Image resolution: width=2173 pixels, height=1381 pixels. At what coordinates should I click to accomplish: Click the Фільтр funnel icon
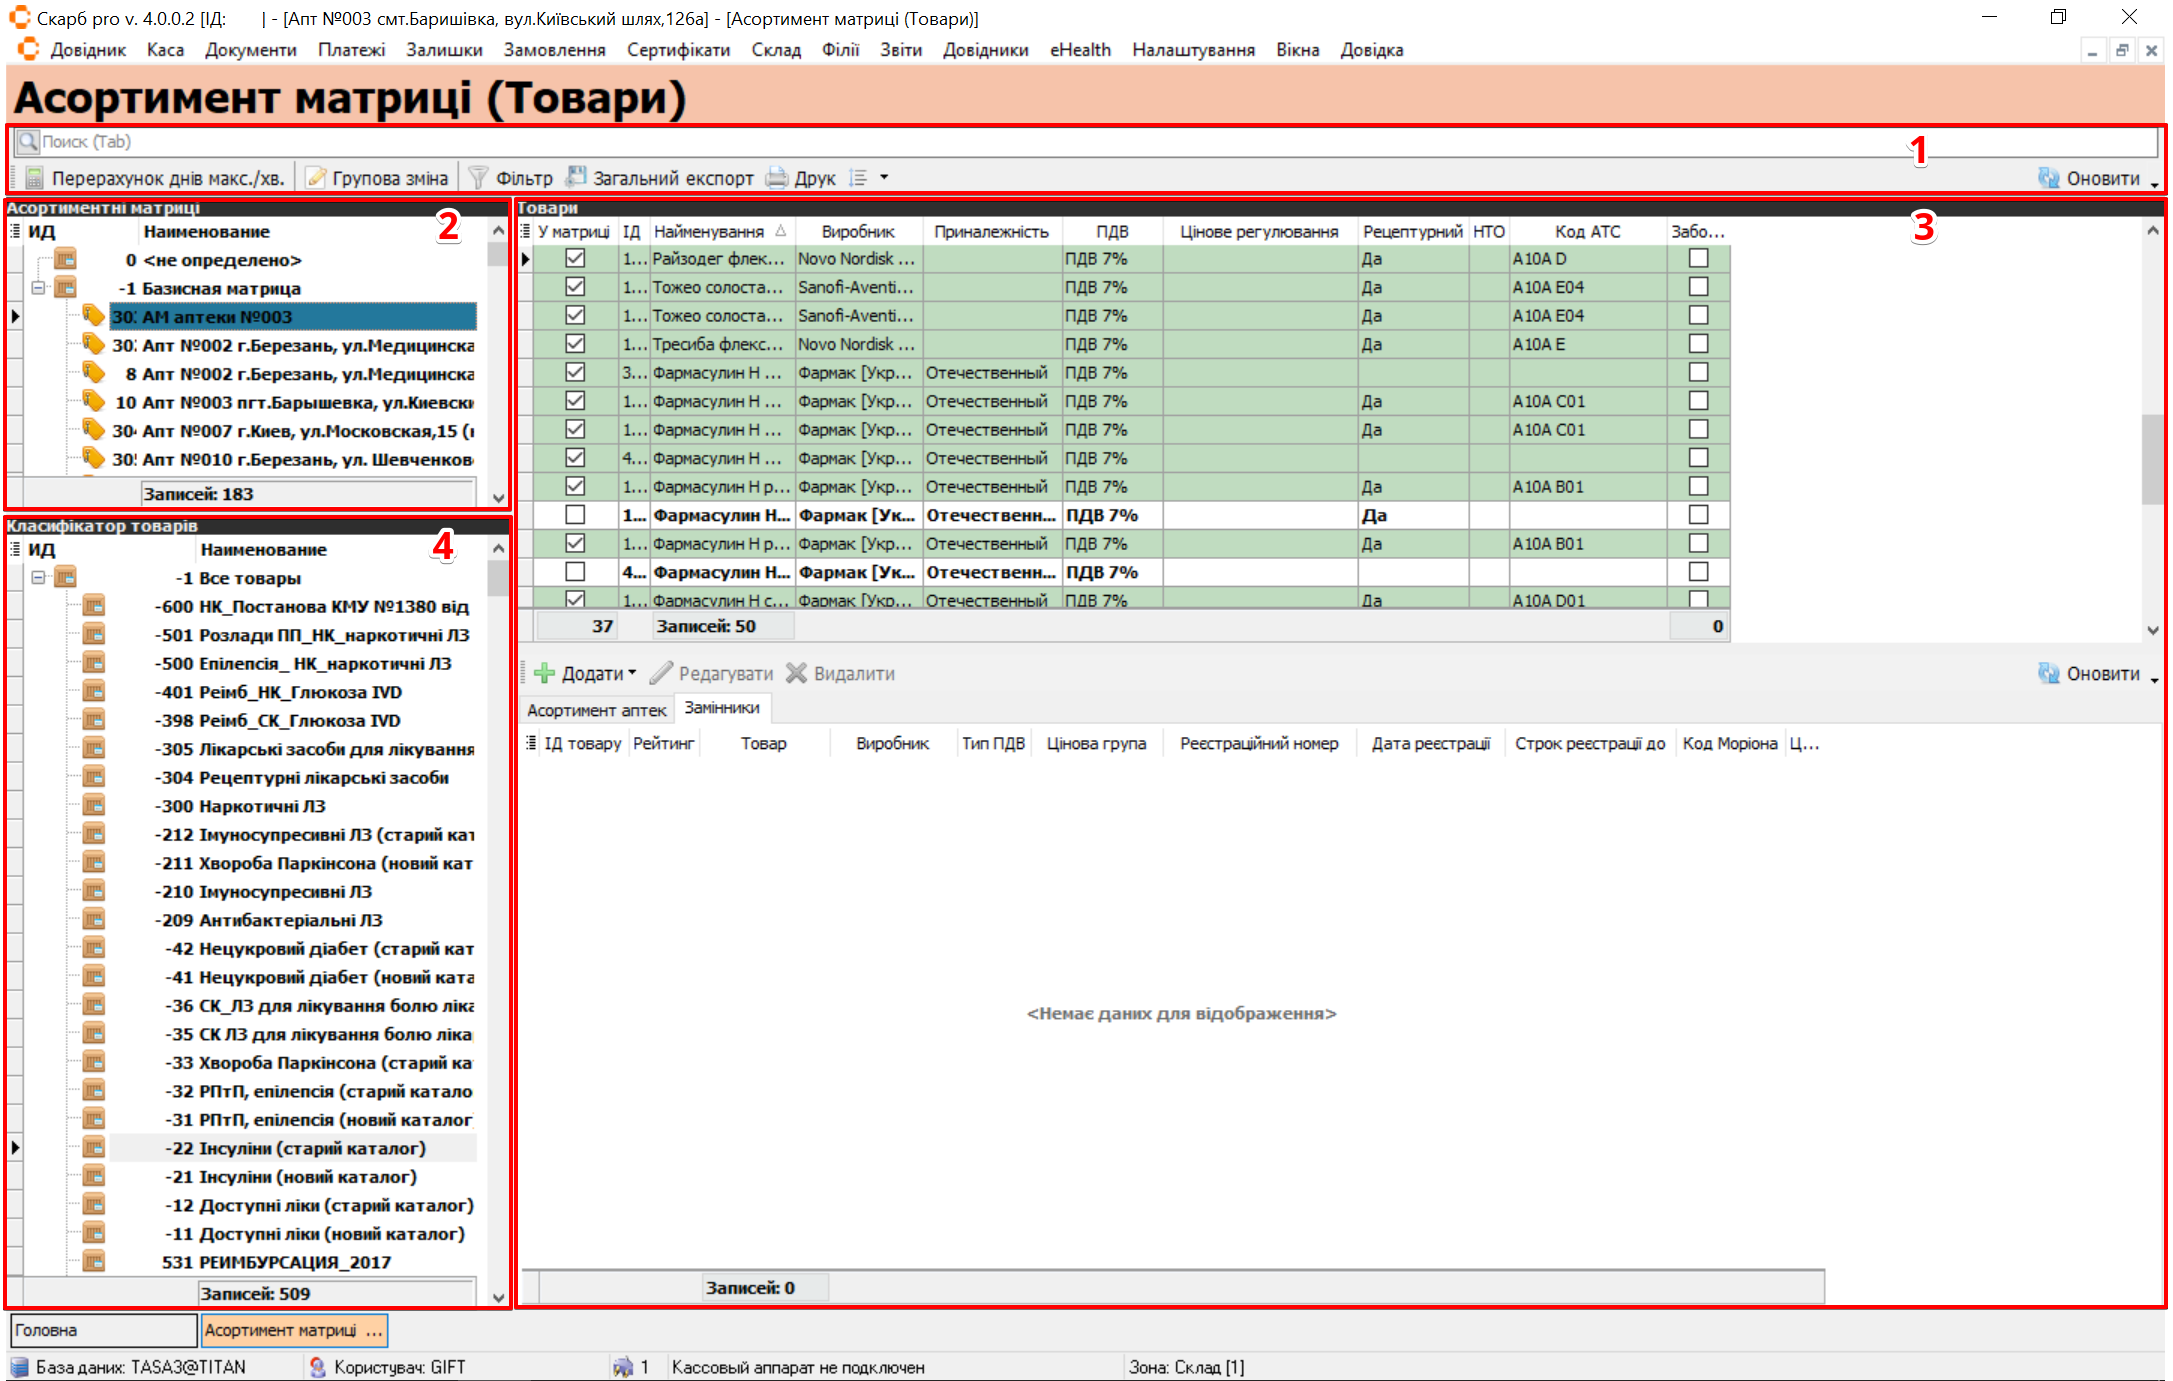coord(478,178)
